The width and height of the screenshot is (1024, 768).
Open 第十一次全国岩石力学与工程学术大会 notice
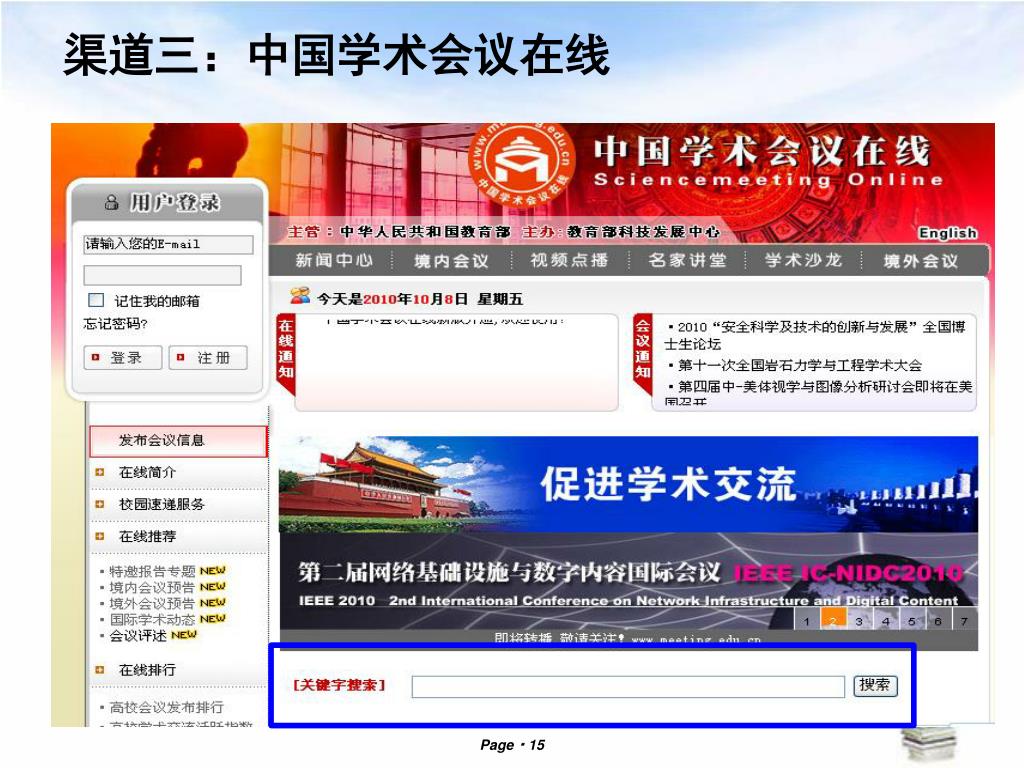pyautogui.click(x=800, y=365)
